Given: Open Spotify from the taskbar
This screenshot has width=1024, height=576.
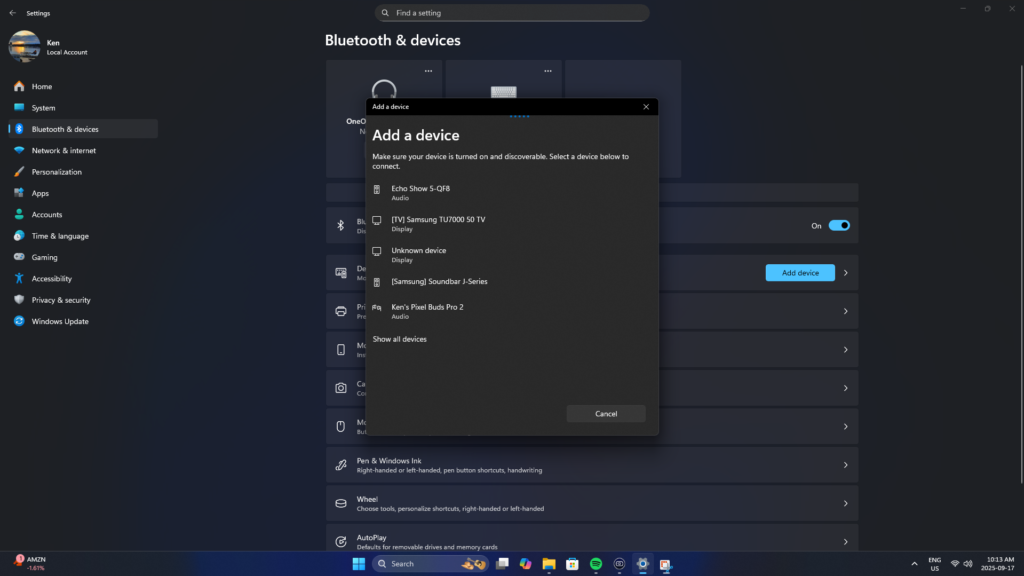Looking at the screenshot, I should (595, 564).
